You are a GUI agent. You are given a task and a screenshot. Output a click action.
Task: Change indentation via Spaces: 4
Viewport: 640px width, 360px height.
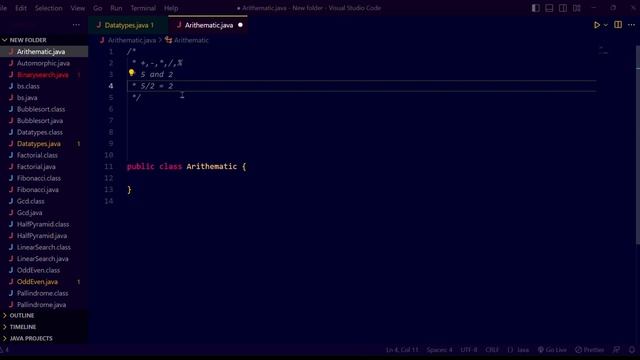coord(439,350)
